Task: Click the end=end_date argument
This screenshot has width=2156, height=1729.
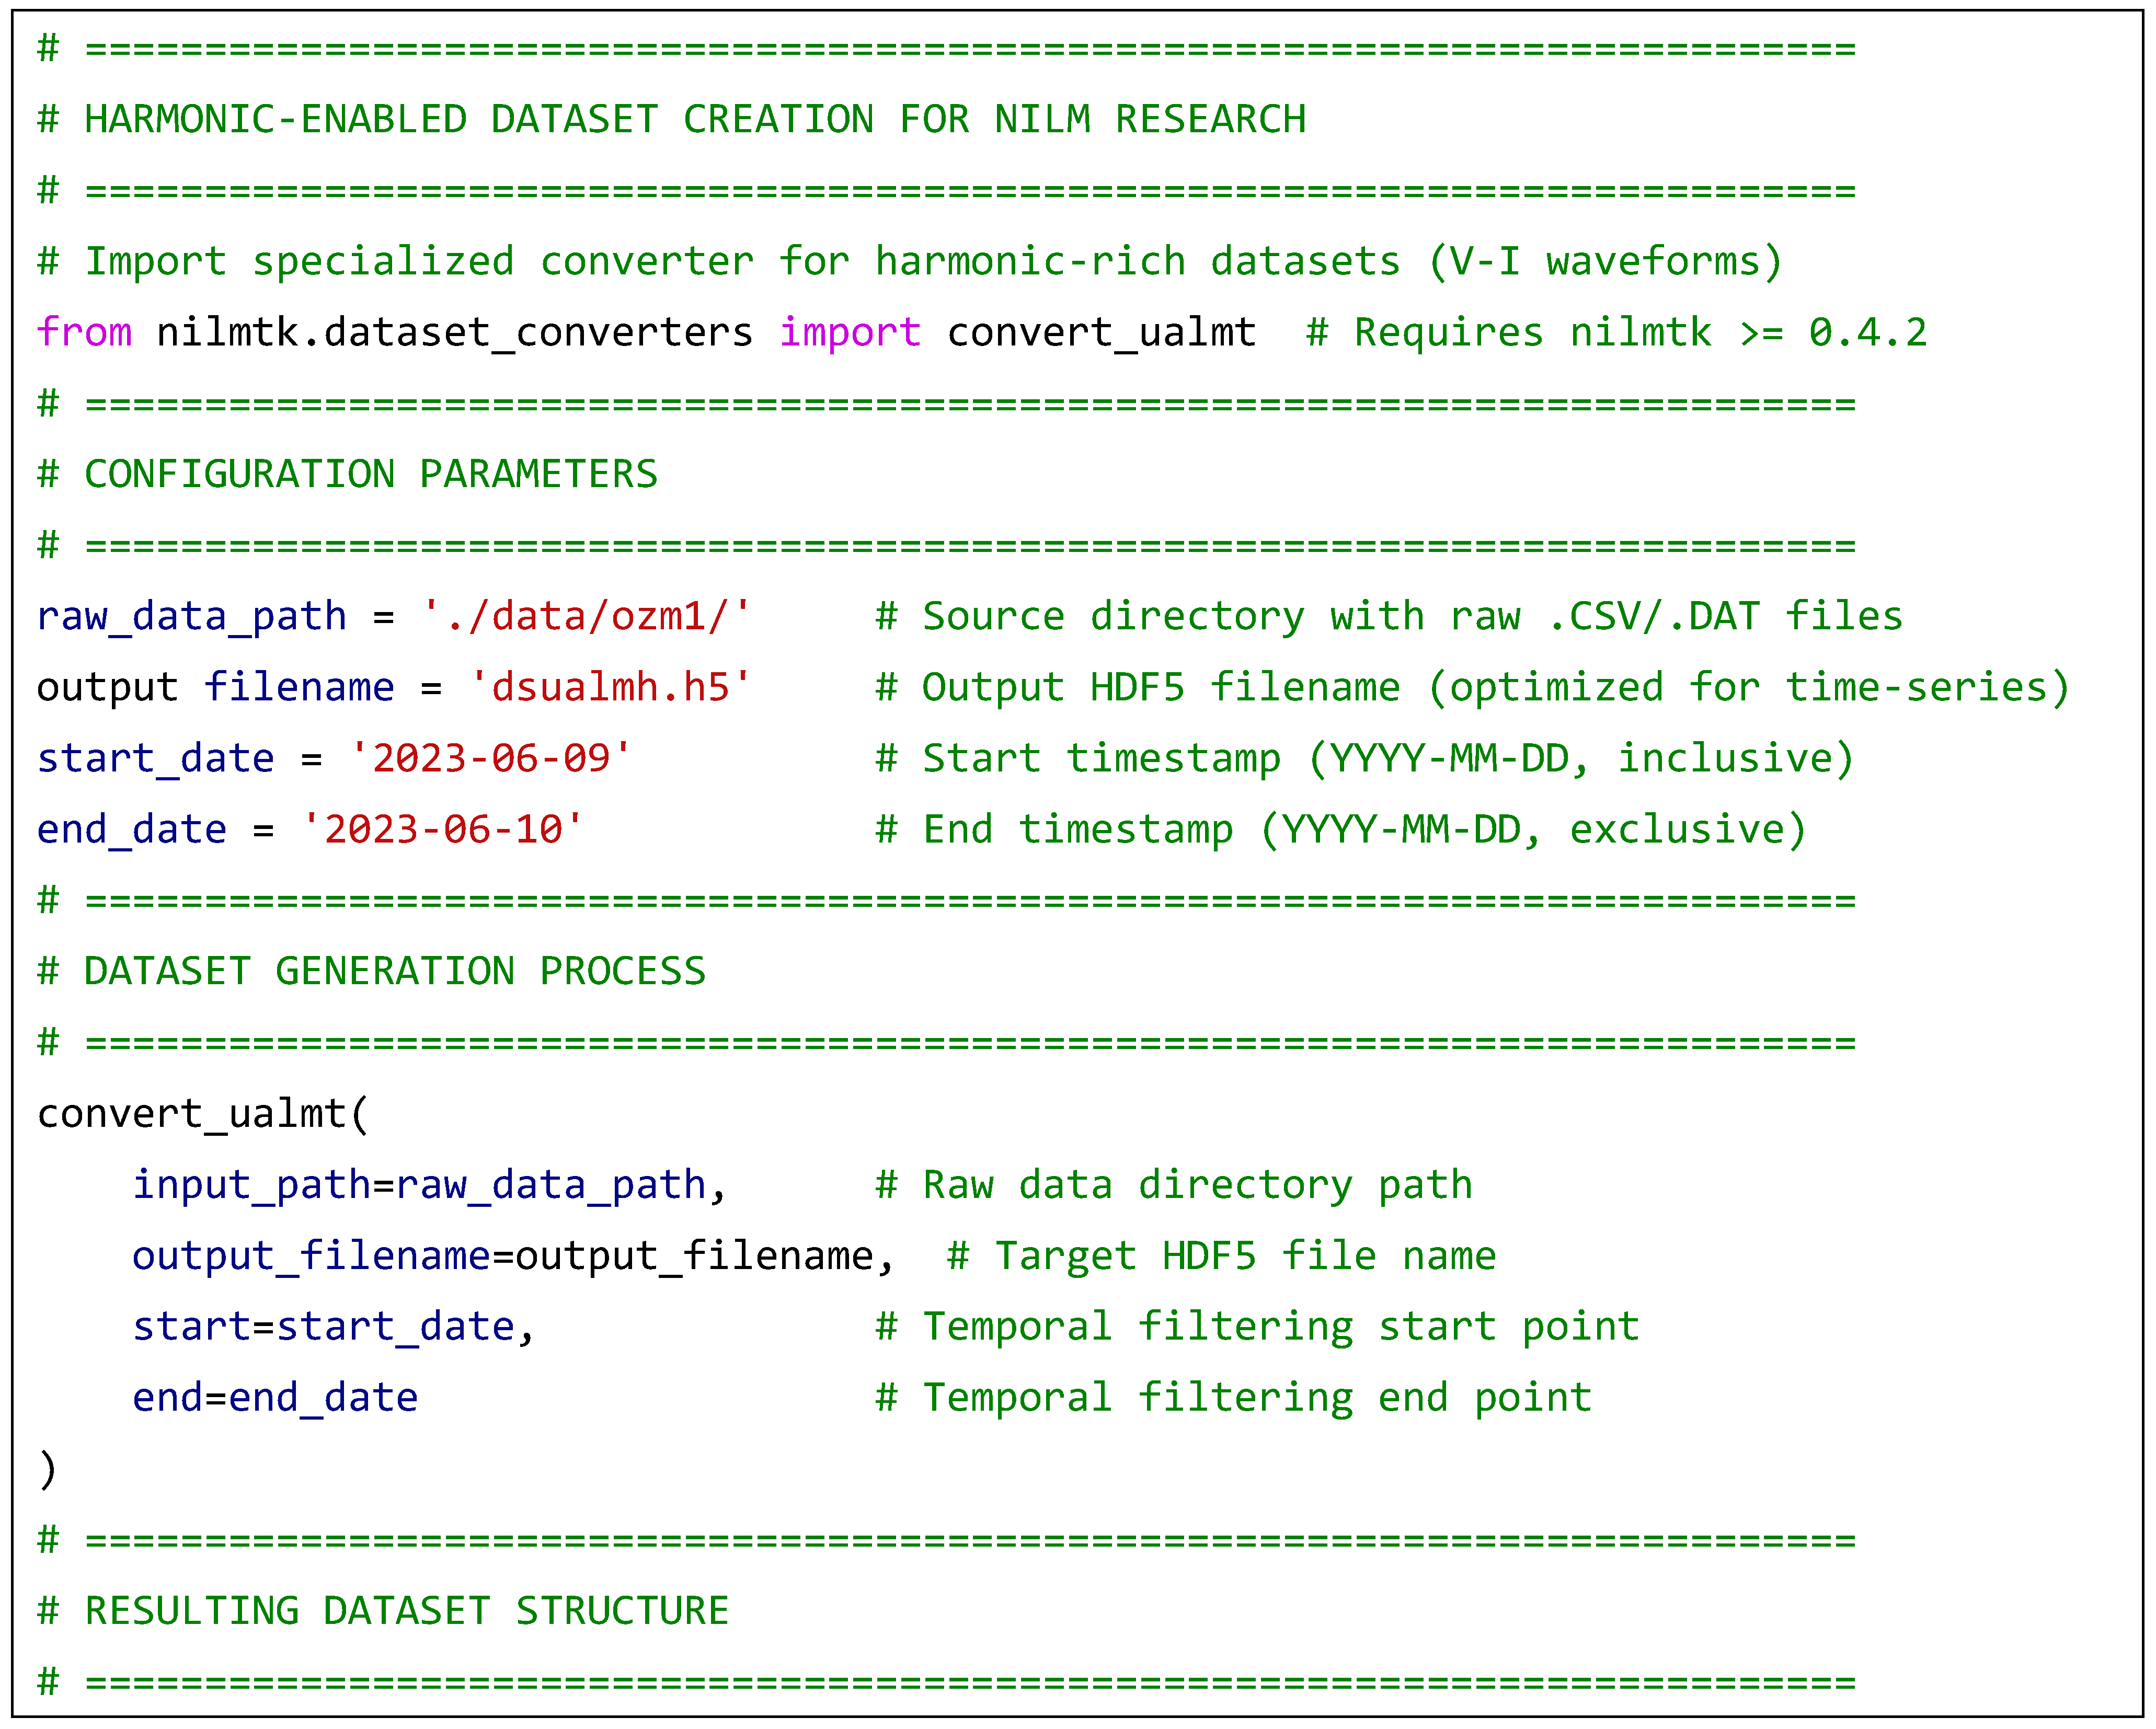Action: click(x=275, y=1397)
